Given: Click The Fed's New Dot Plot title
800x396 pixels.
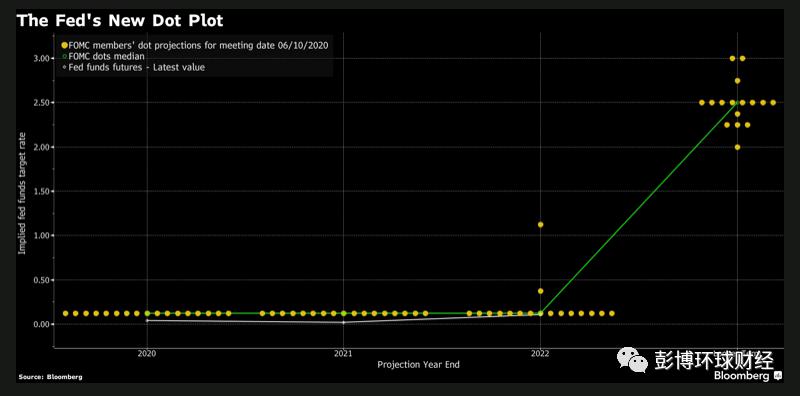Looking at the screenshot, I should click(119, 21).
